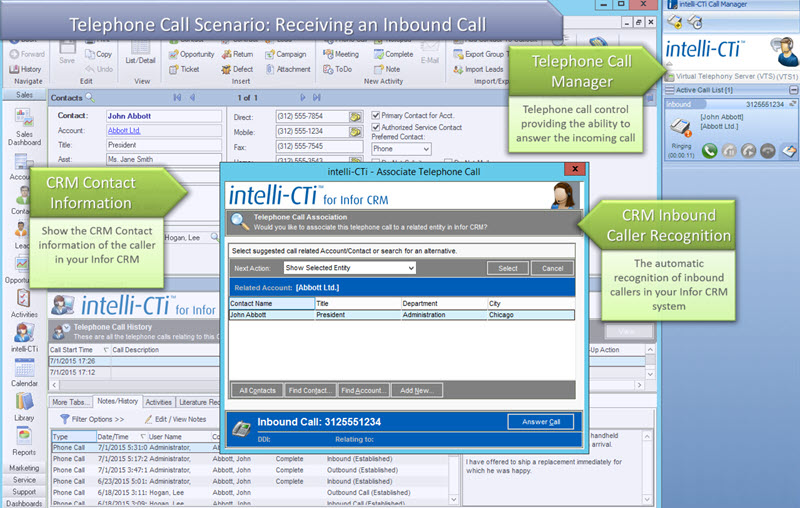Click Import Leads in the ribbon
800x508 pixels.
[479, 69]
